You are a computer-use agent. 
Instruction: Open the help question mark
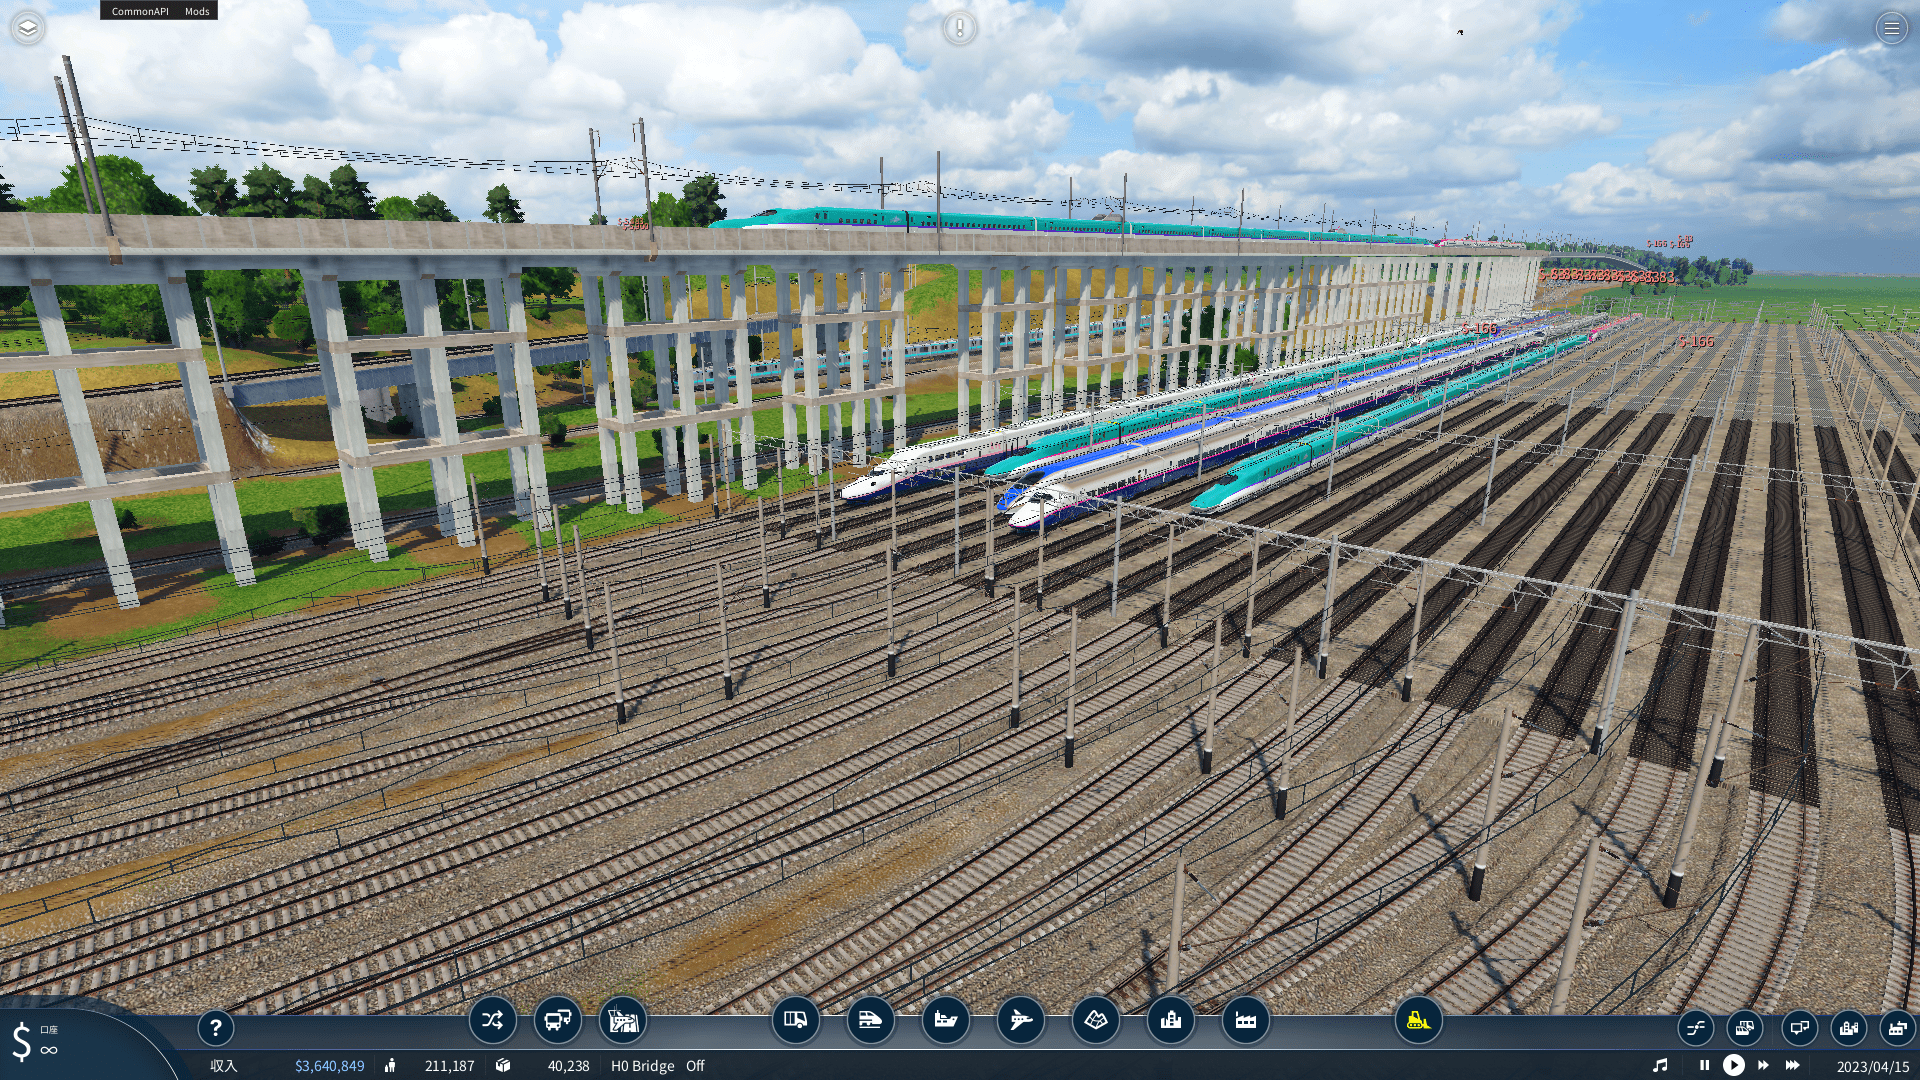point(215,1027)
